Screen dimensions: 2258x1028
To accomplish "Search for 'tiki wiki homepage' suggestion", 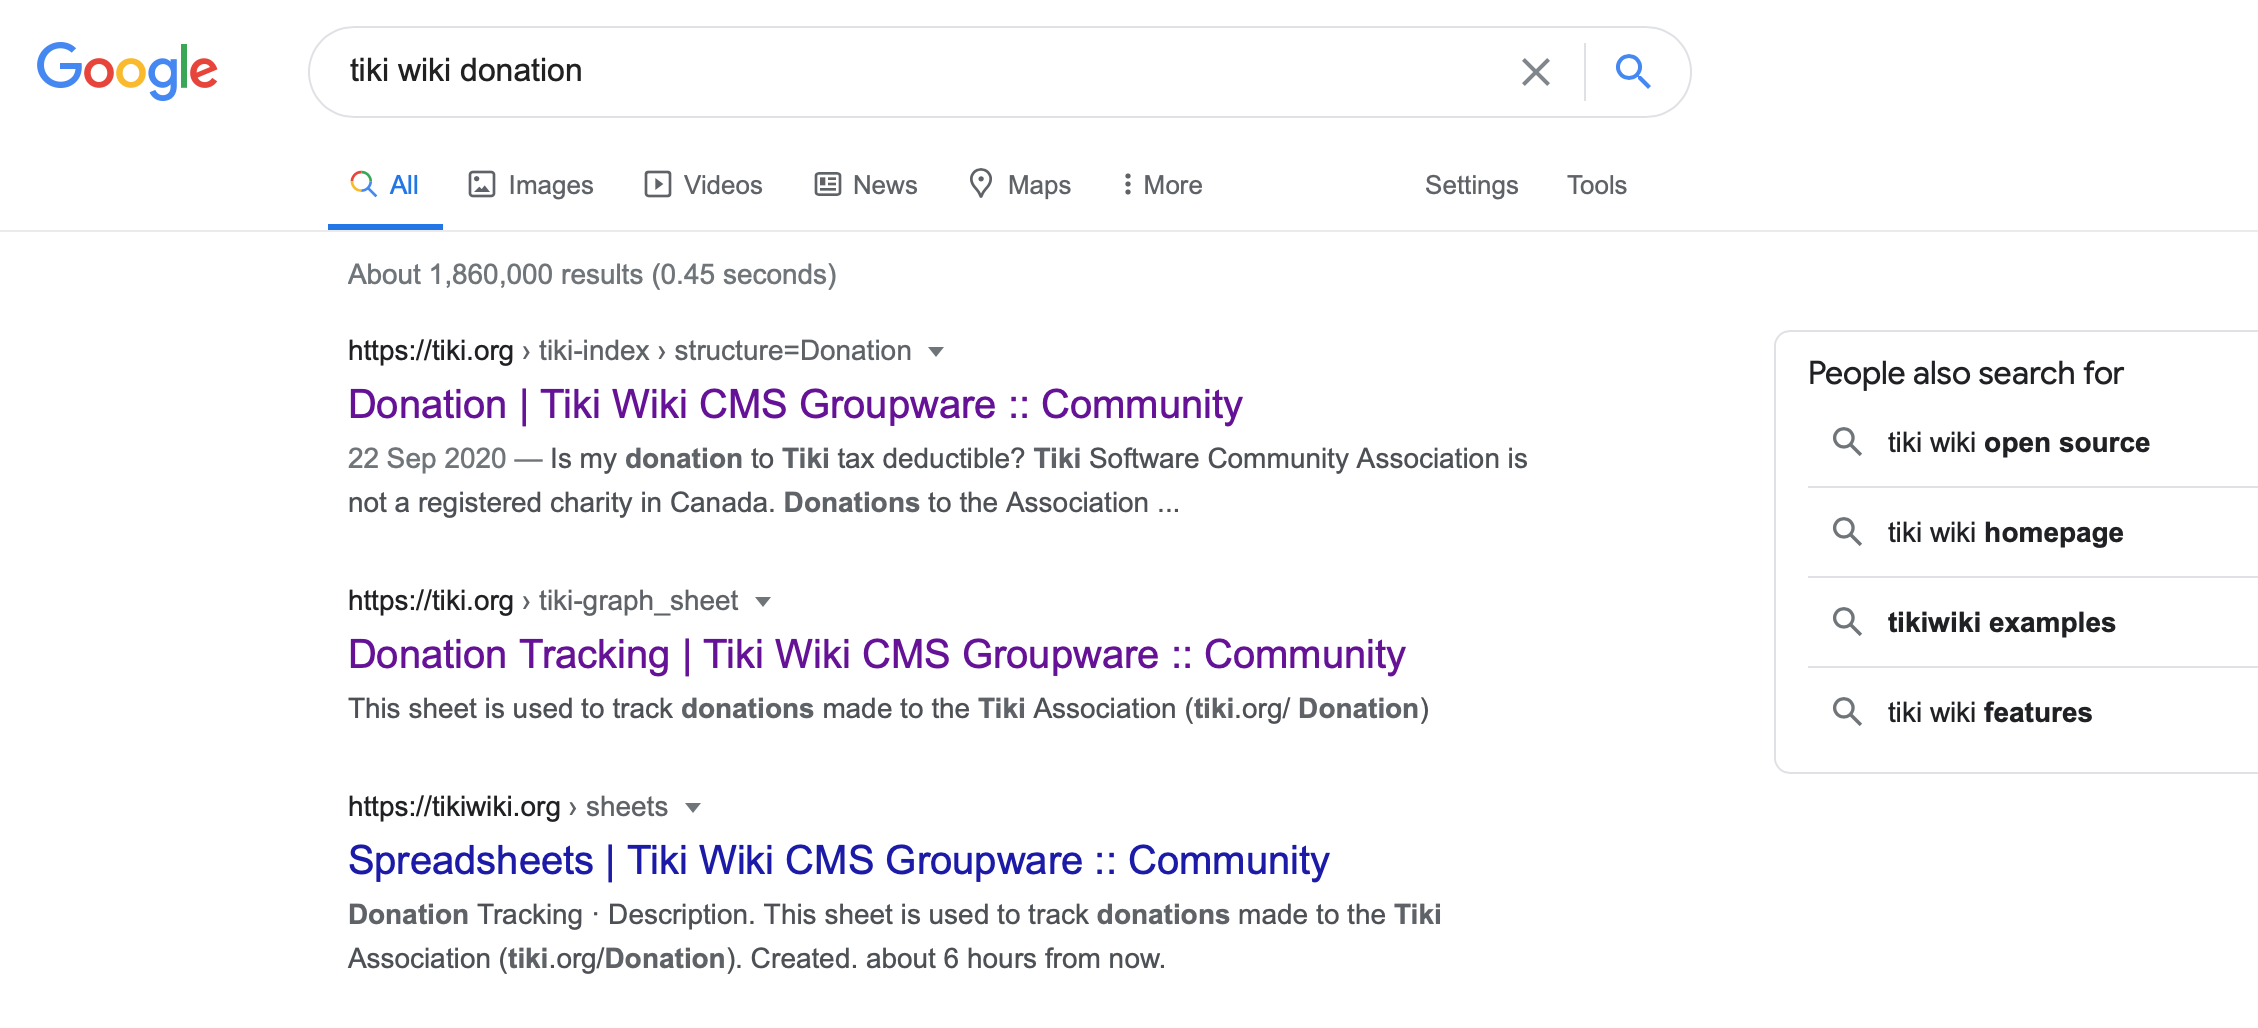I will (2006, 533).
